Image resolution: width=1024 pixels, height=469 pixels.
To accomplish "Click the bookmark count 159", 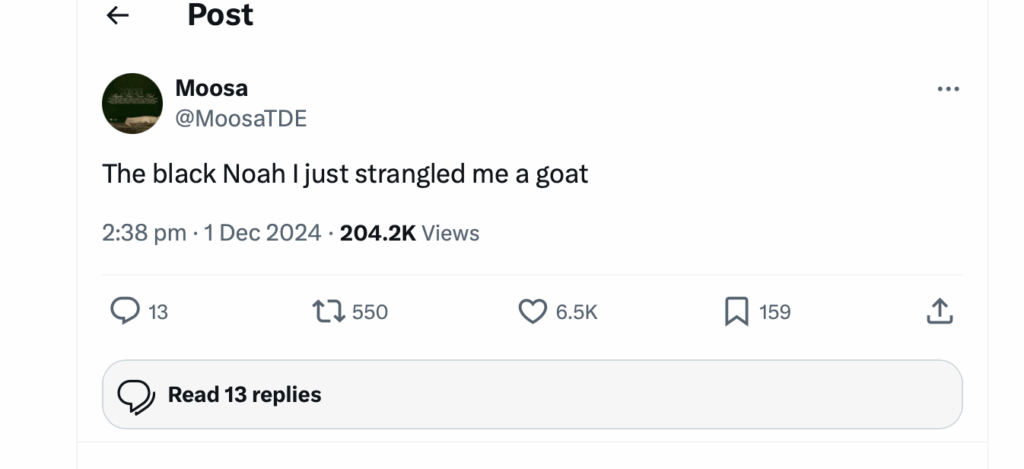I will pos(775,313).
